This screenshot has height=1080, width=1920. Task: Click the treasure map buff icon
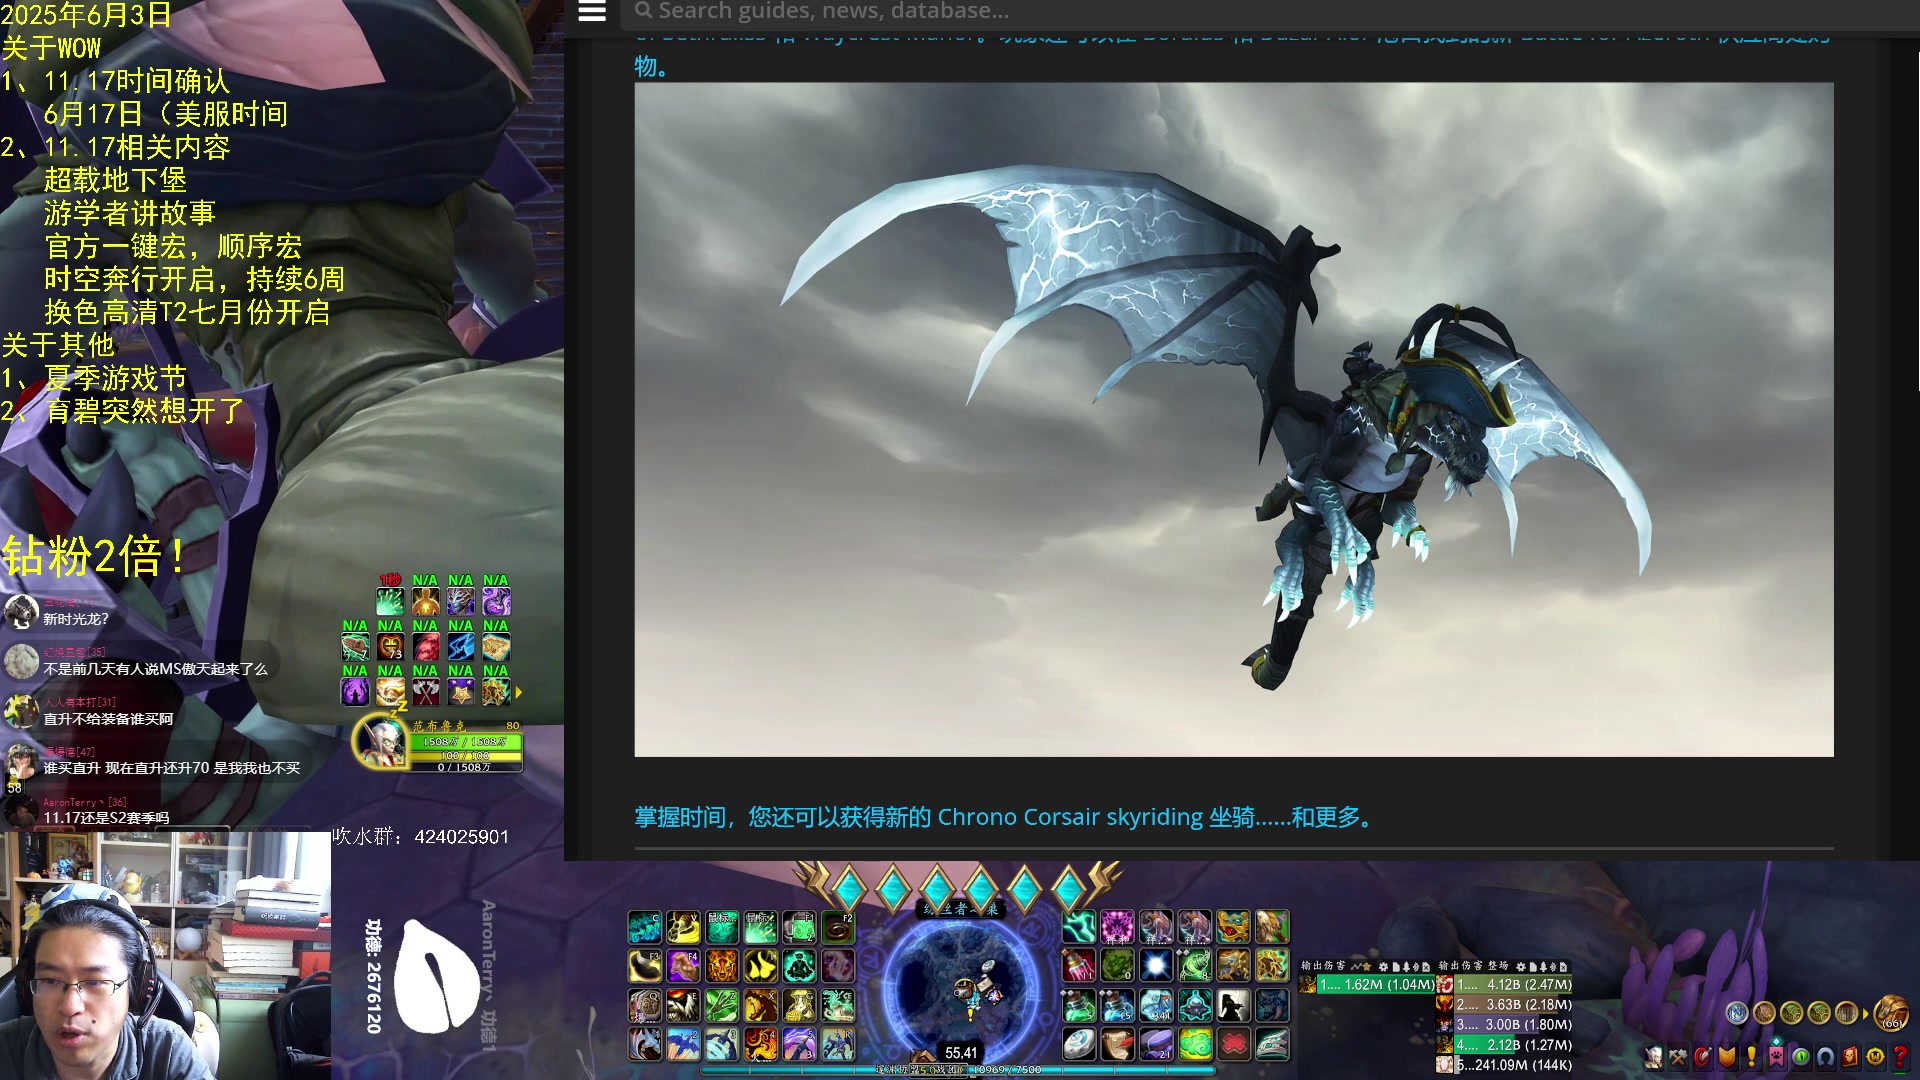(x=496, y=646)
